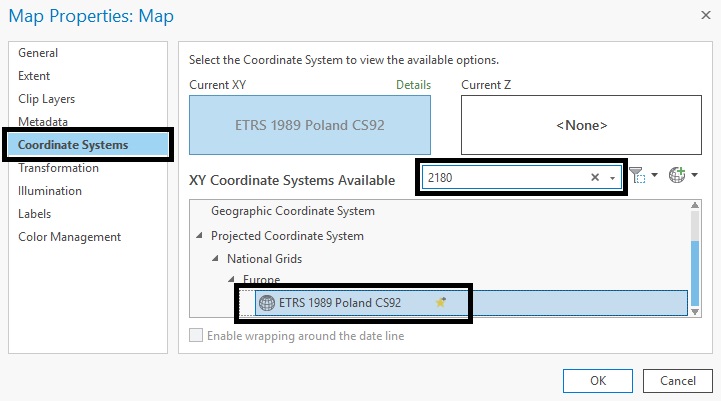Collapse the Projected Coordinate System node
Image resolution: width=721 pixels, height=402 pixels.
(x=201, y=236)
